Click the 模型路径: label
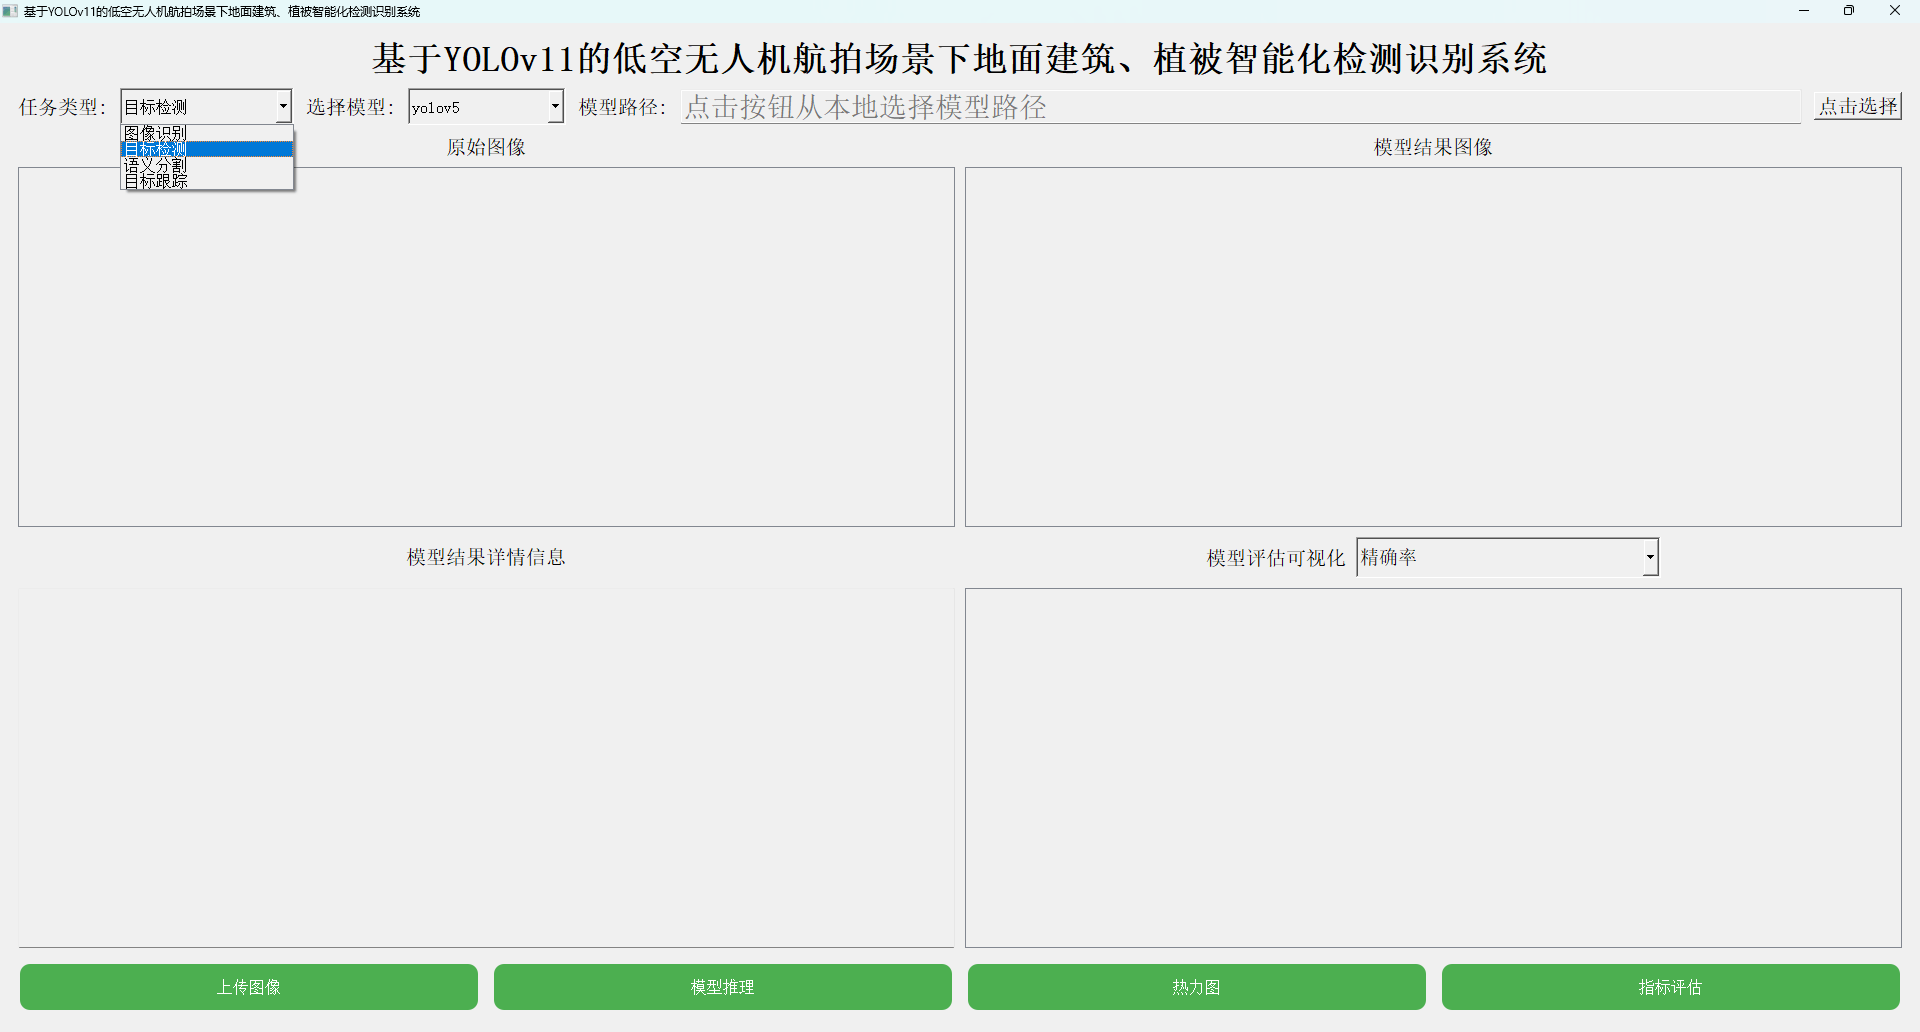The image size is (1920, 1032). point(623,107)
